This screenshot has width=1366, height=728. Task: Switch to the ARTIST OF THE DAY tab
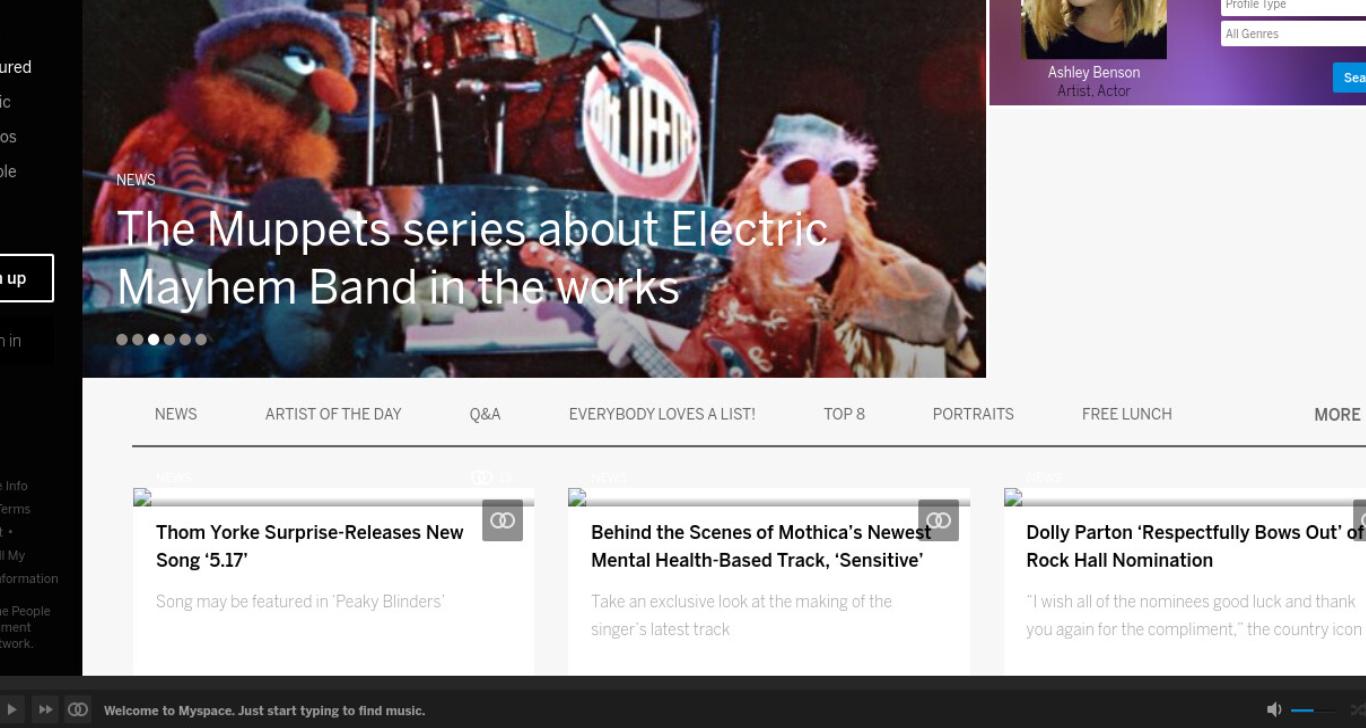pos(333,414)
